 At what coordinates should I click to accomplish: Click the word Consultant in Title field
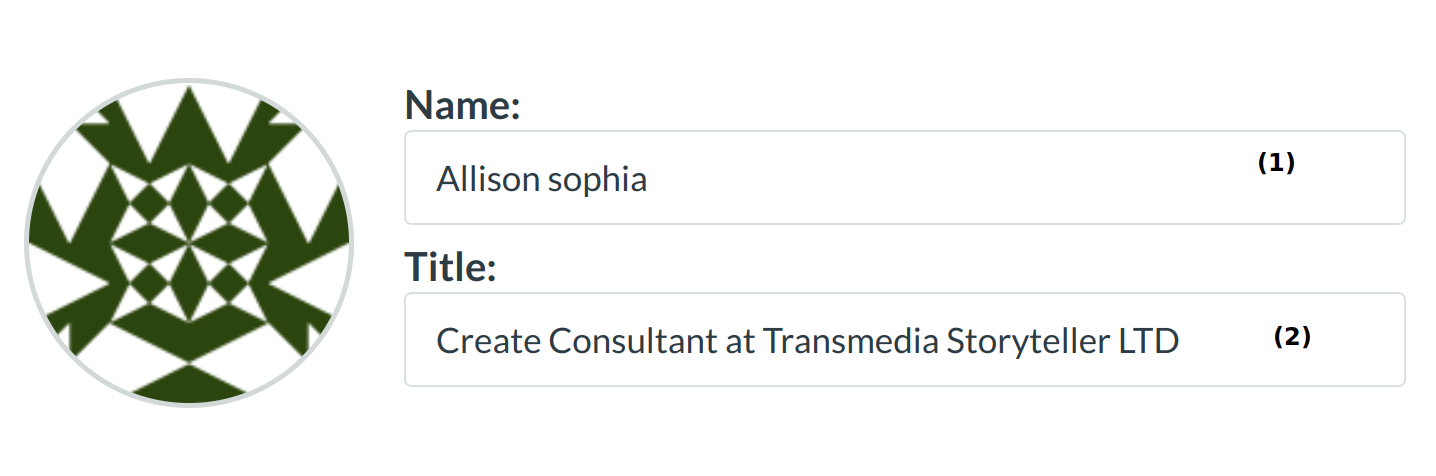[632, 342]
